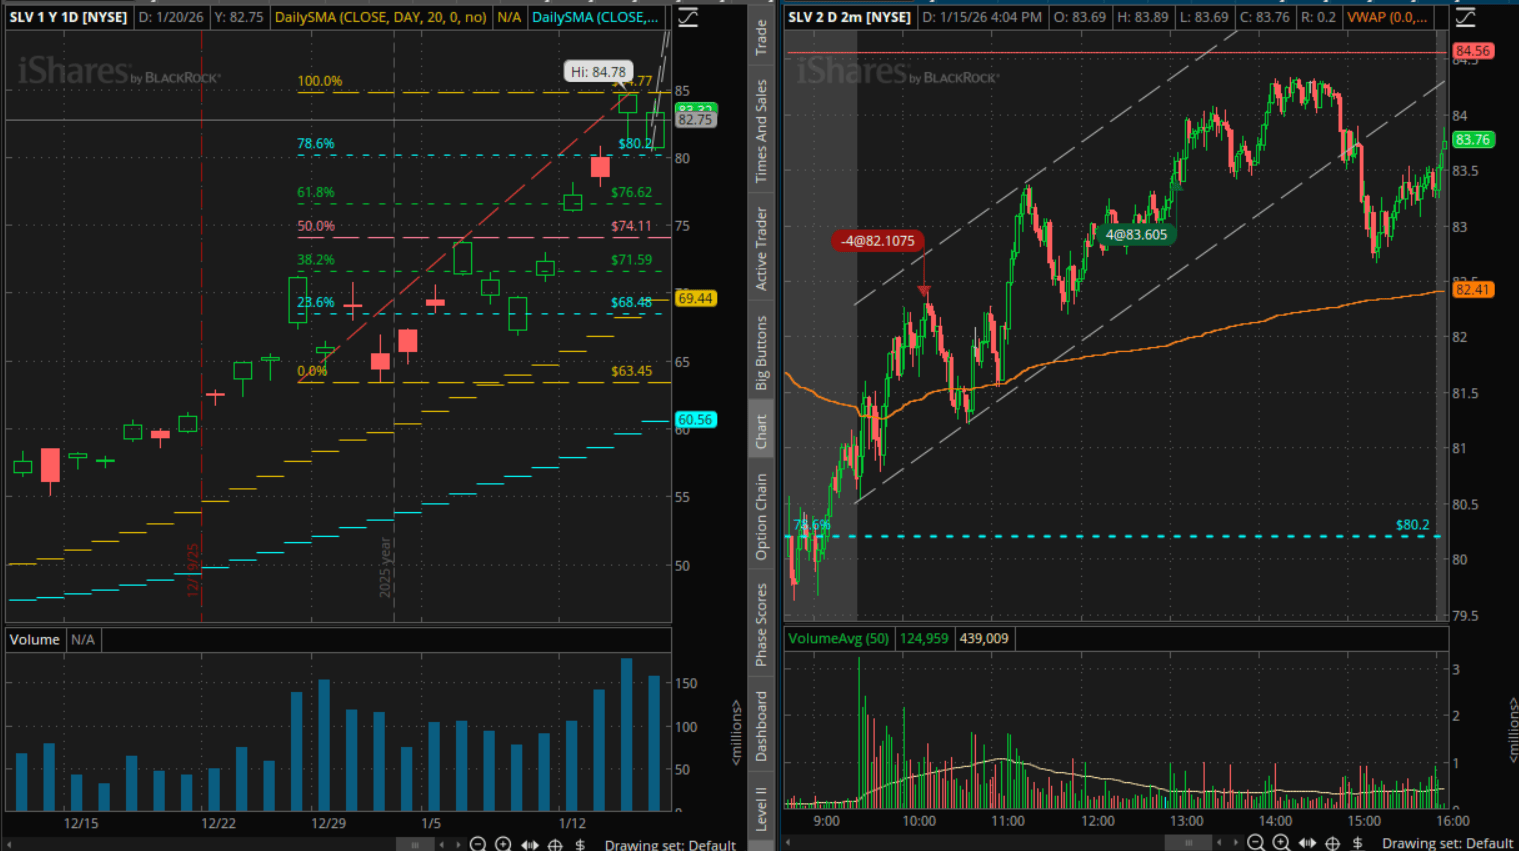The image size is (1519, 851).
Task: Toggle right chart's crosshair cursor icon
Action: click(x=1333, y=843)
